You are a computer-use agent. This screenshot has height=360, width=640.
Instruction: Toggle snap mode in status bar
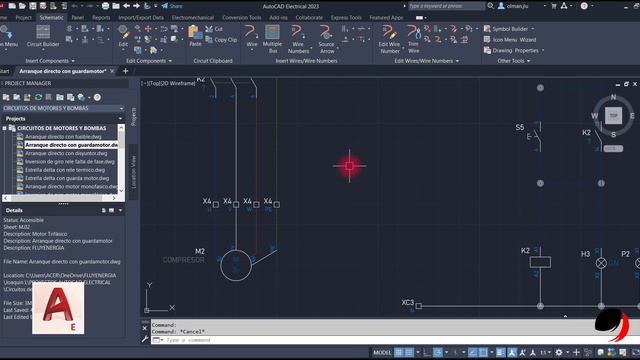click(409, 352)
